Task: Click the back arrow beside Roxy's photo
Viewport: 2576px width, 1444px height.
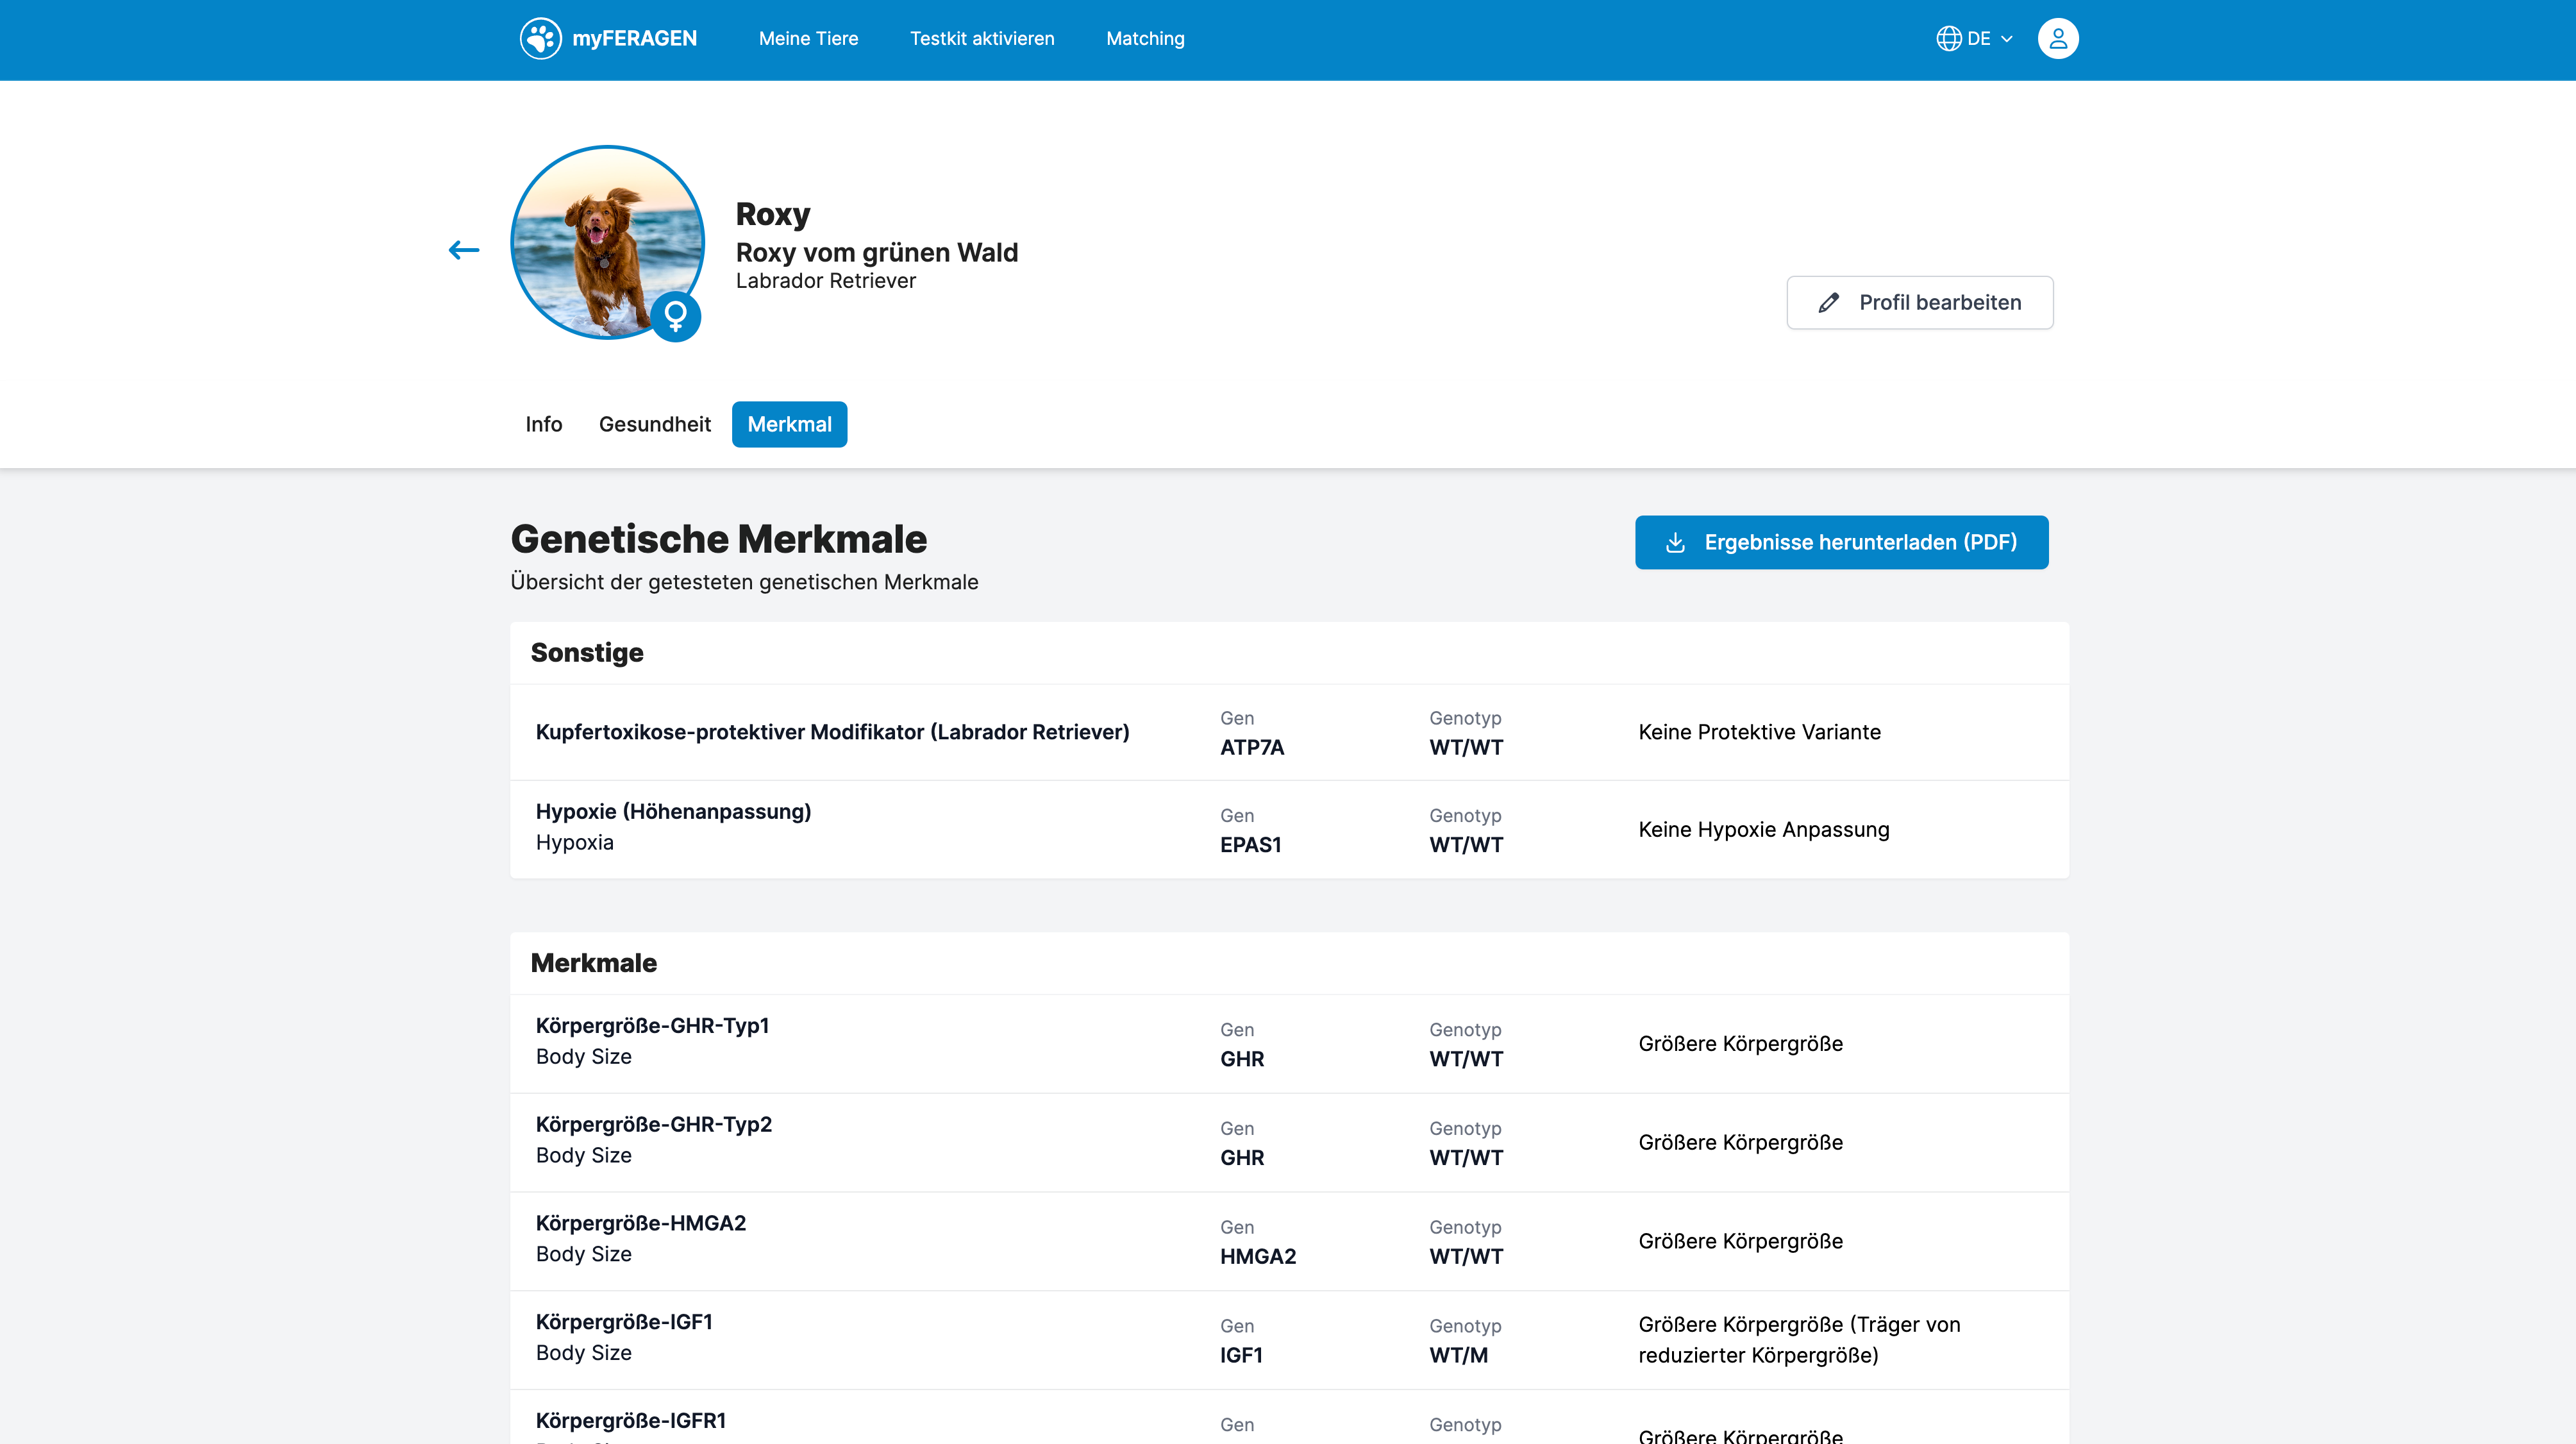Action: coord(463,249)
